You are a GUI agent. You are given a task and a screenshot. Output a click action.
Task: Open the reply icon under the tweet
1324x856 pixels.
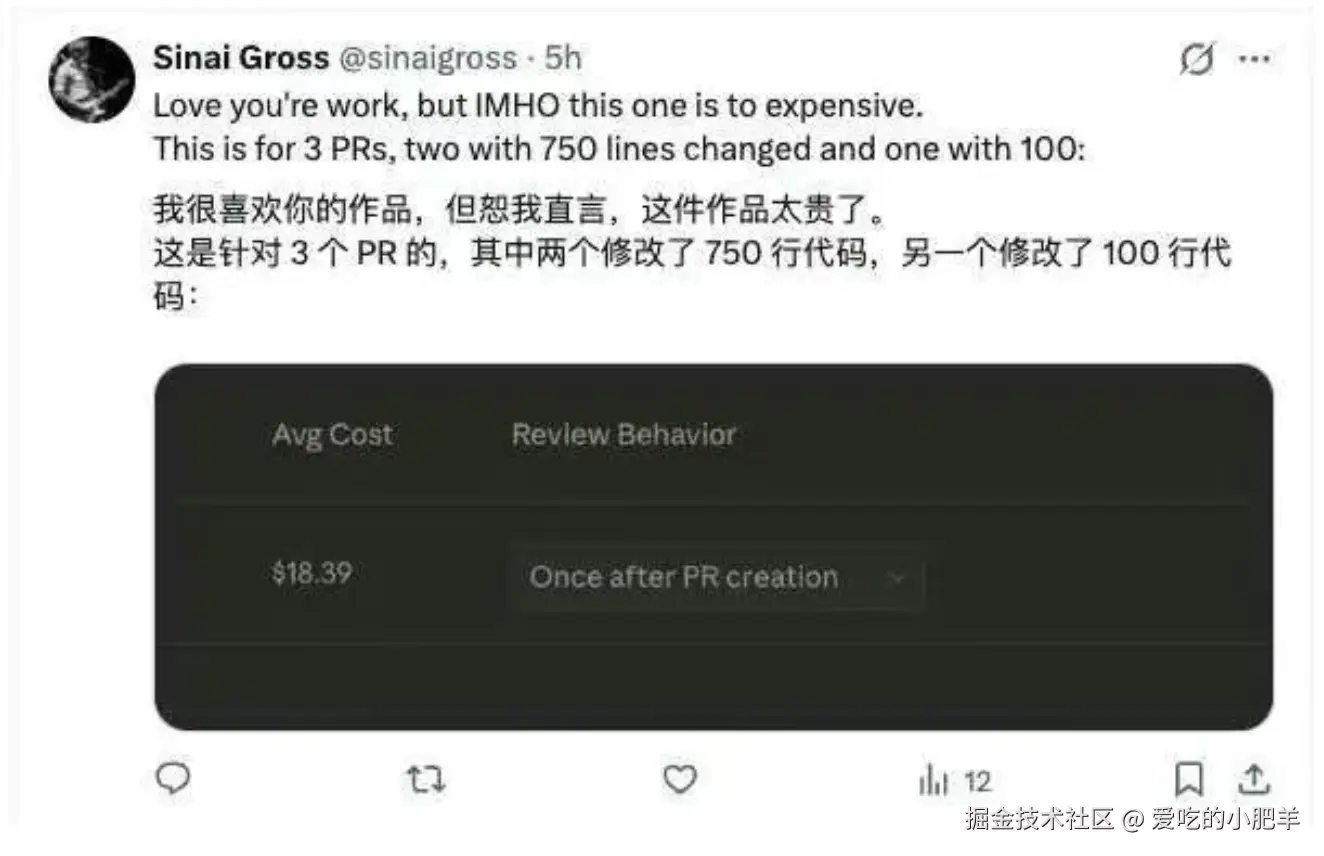173,778
